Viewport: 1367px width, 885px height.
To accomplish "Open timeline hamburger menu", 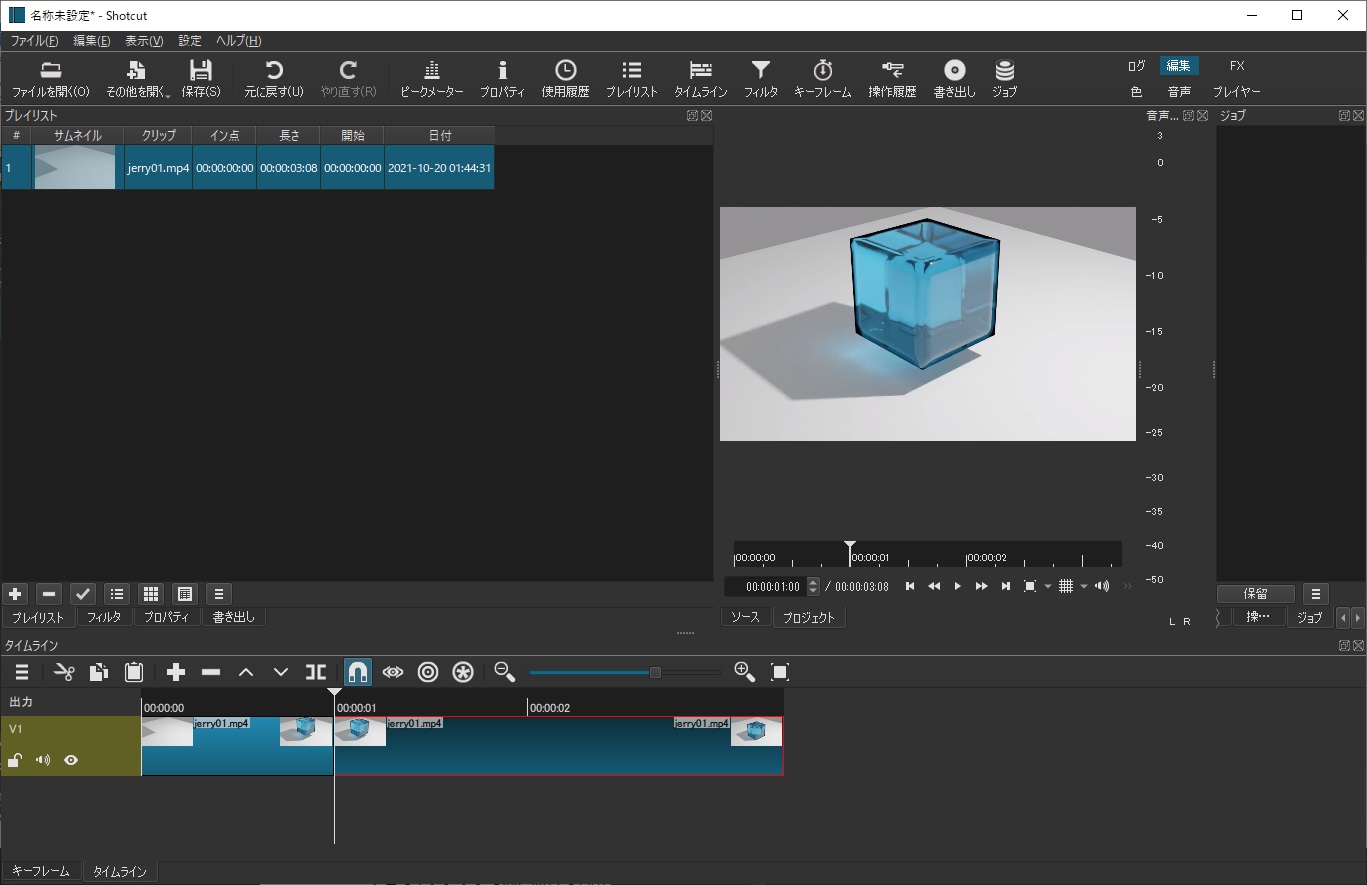I will point(22,672).
